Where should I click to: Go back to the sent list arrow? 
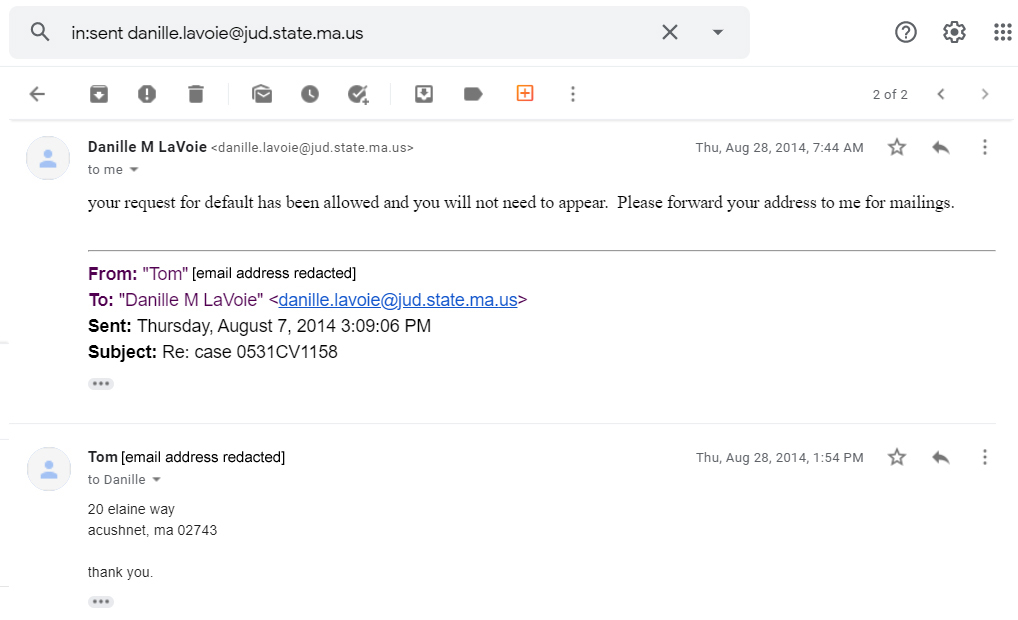coord(38,94)
